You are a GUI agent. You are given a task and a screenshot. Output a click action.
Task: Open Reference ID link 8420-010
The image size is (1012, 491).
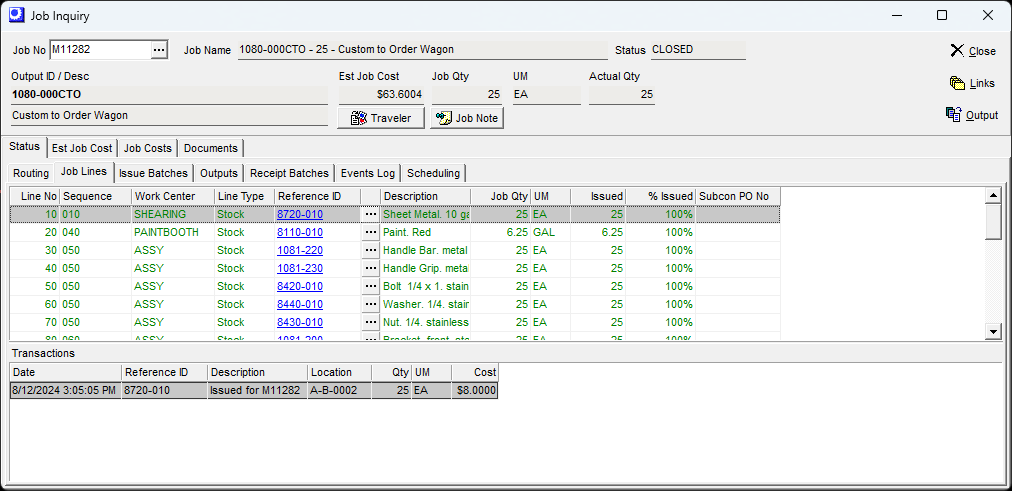click(x=300, y=286)
